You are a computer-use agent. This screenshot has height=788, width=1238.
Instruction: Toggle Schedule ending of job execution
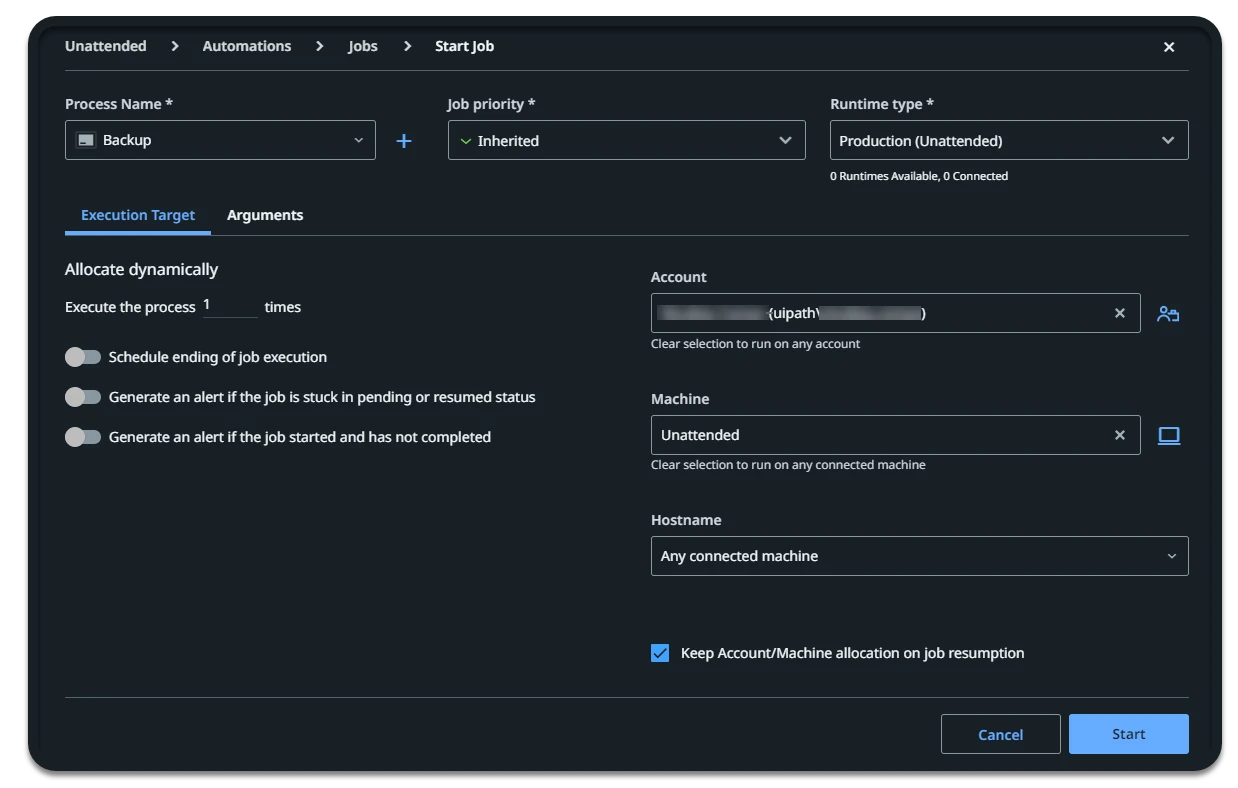83,357
